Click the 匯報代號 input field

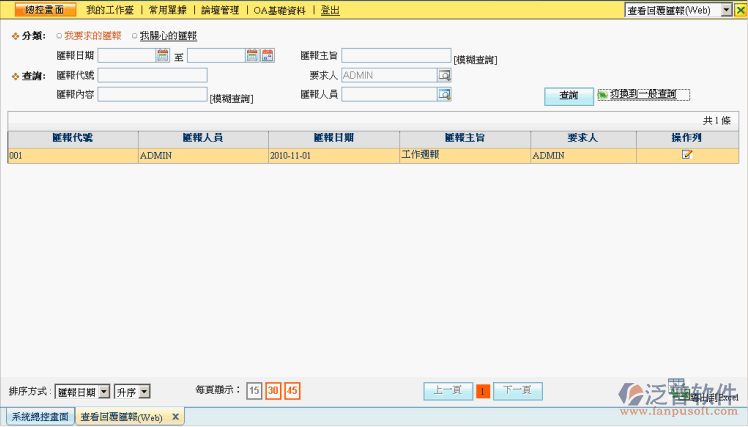(152, 75)
